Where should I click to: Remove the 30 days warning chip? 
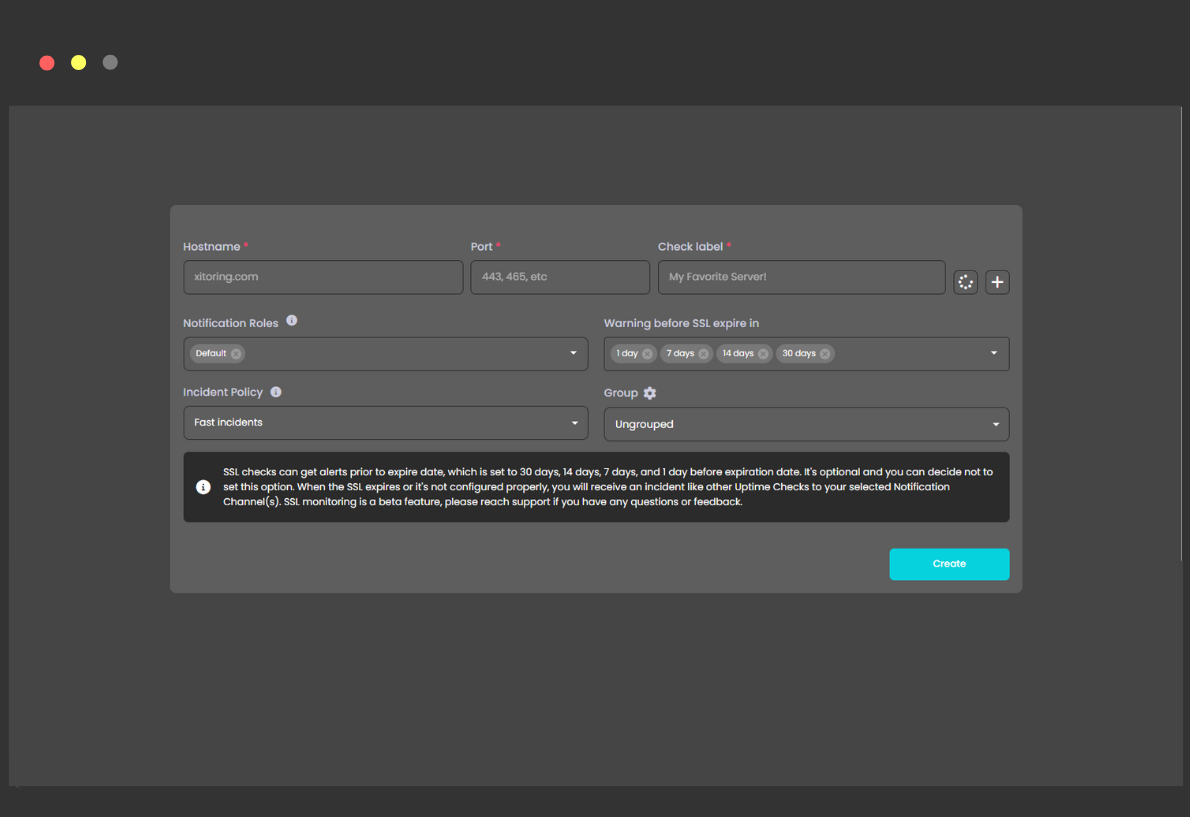[x=825, y=354]
